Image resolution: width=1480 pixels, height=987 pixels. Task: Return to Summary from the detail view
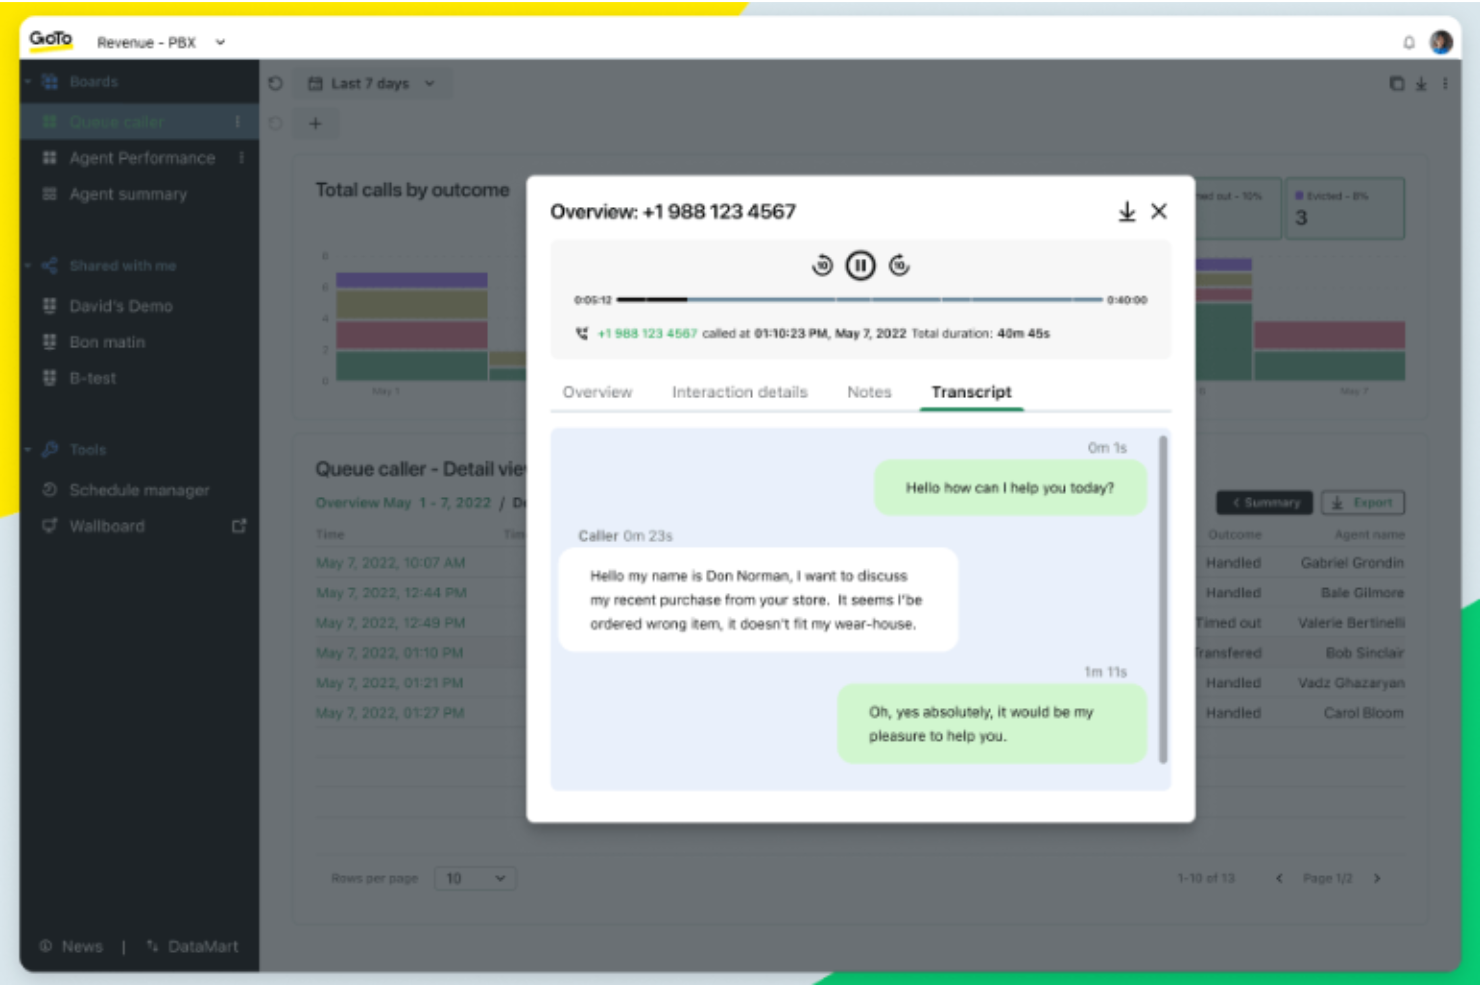1264,503
